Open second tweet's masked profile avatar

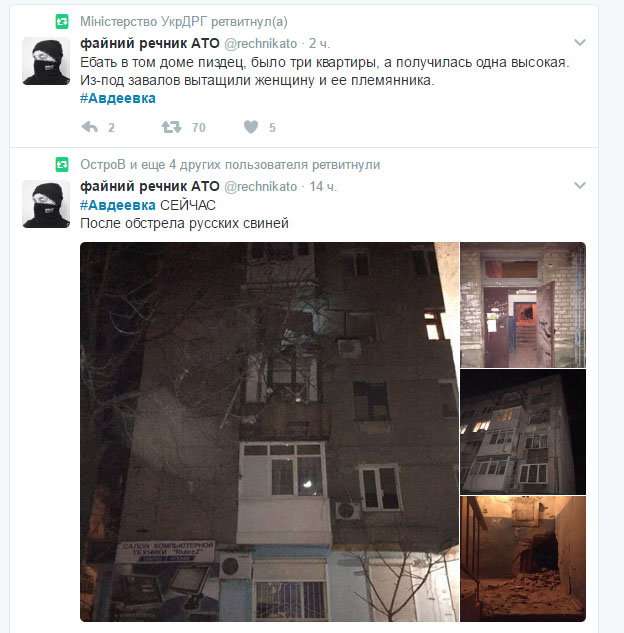46,204
